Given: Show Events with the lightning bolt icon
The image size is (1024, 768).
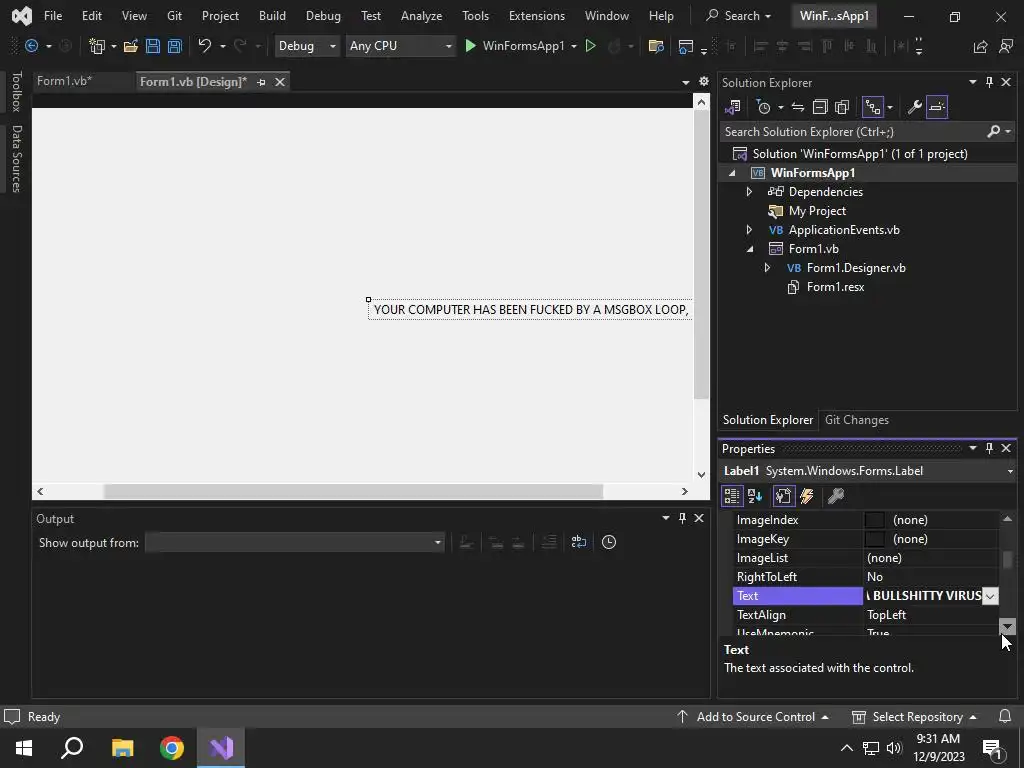Looking at the screenshot, I should point(807,496).
